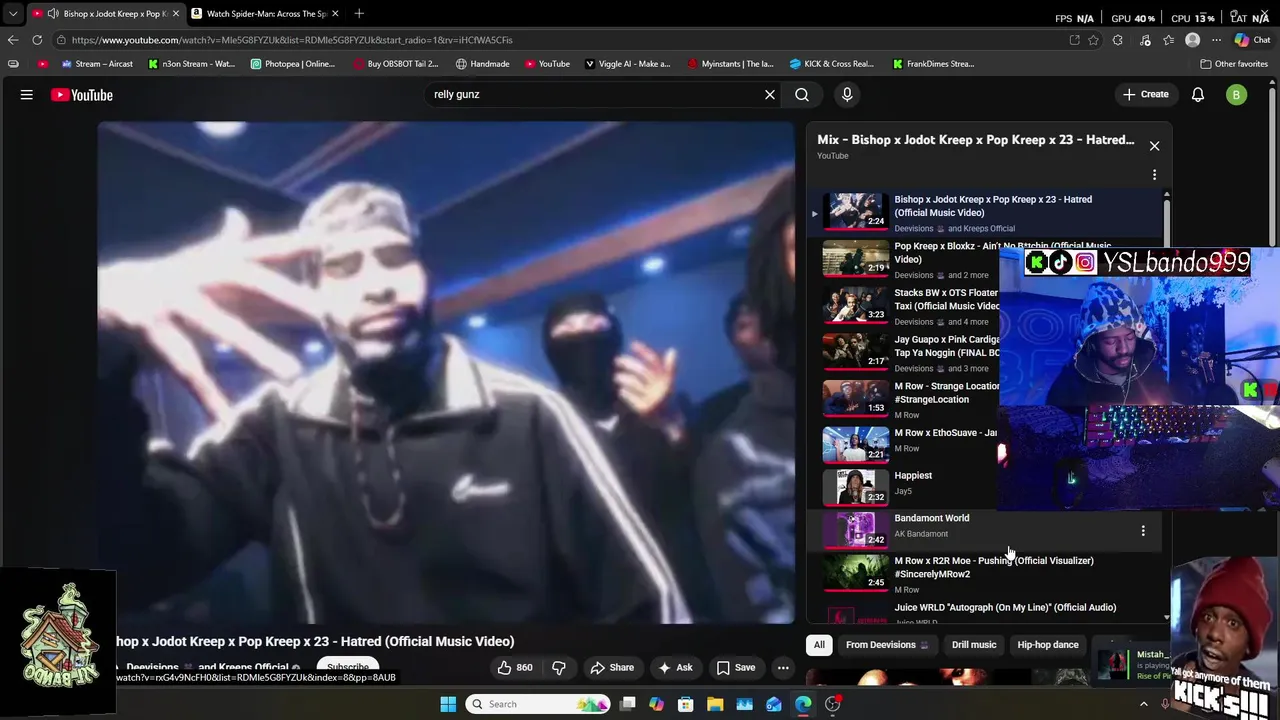
Task: Like the video with 860 likes
Action: pos(515,667)
